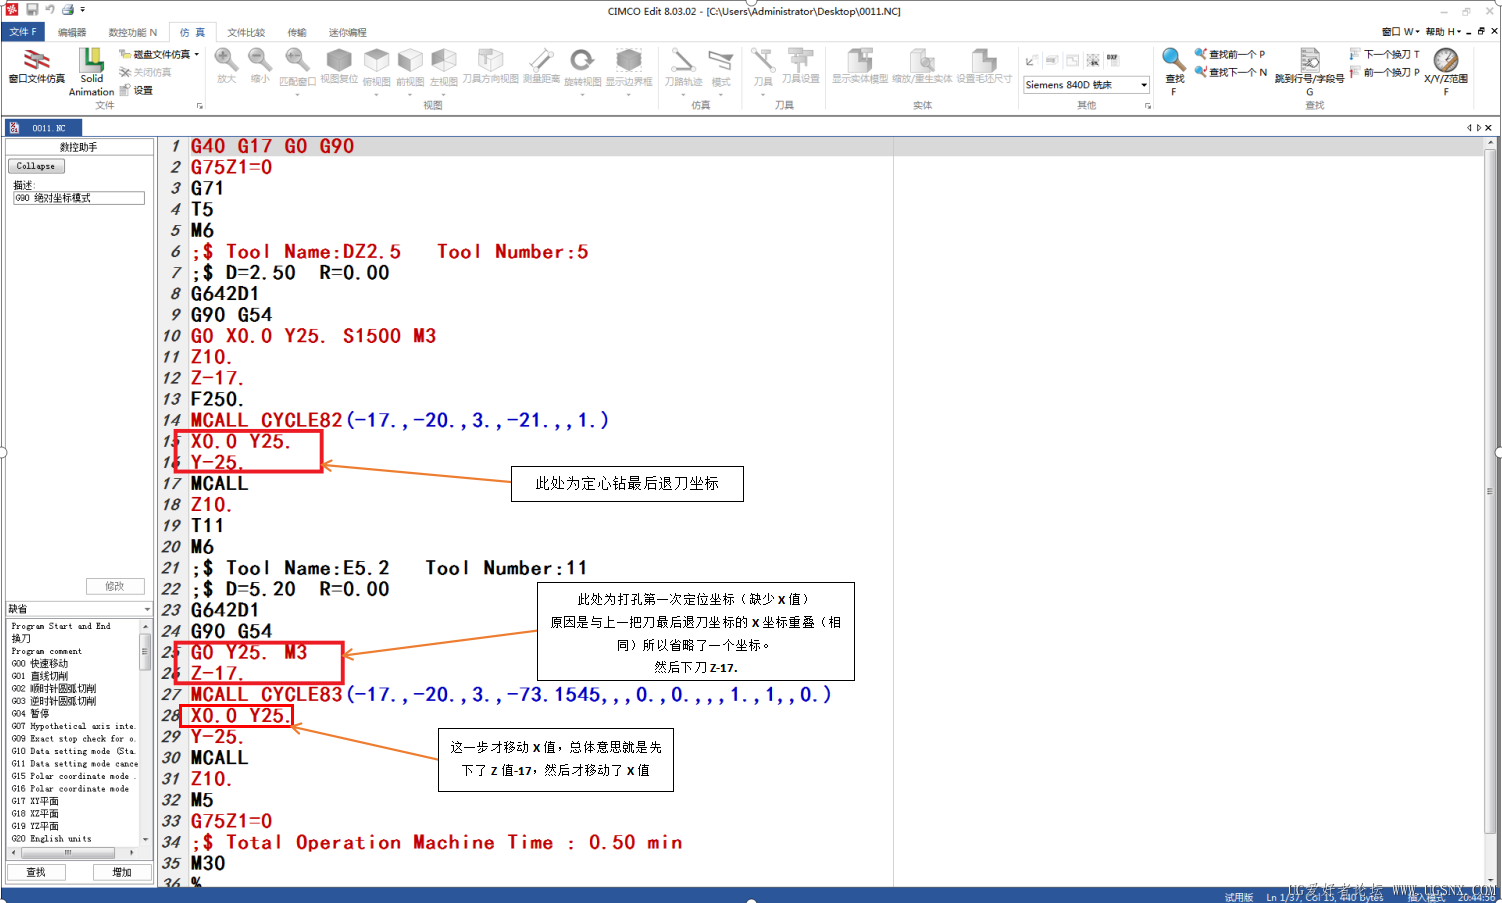The height and width of the screenshot is (903, 1502).
Task: Switch to the 编辑器 editor tab
Action: point(72,32)
